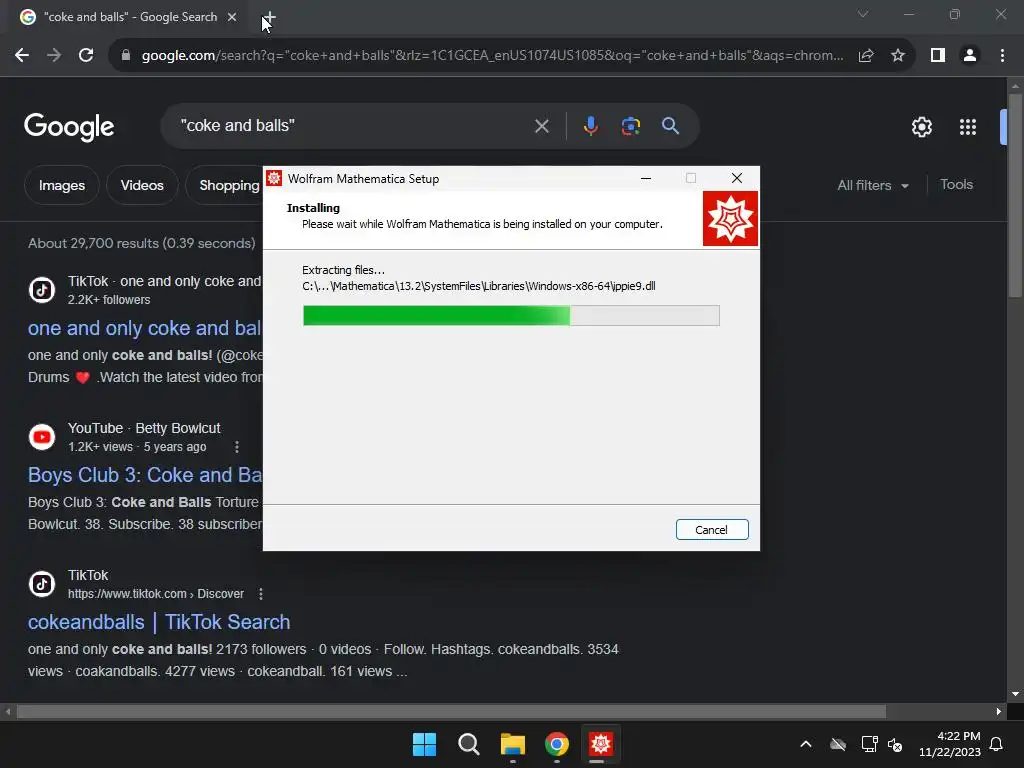Bookmark this page with the star icon
Viewport: 1024px width, 768px height.
(898, 56)
